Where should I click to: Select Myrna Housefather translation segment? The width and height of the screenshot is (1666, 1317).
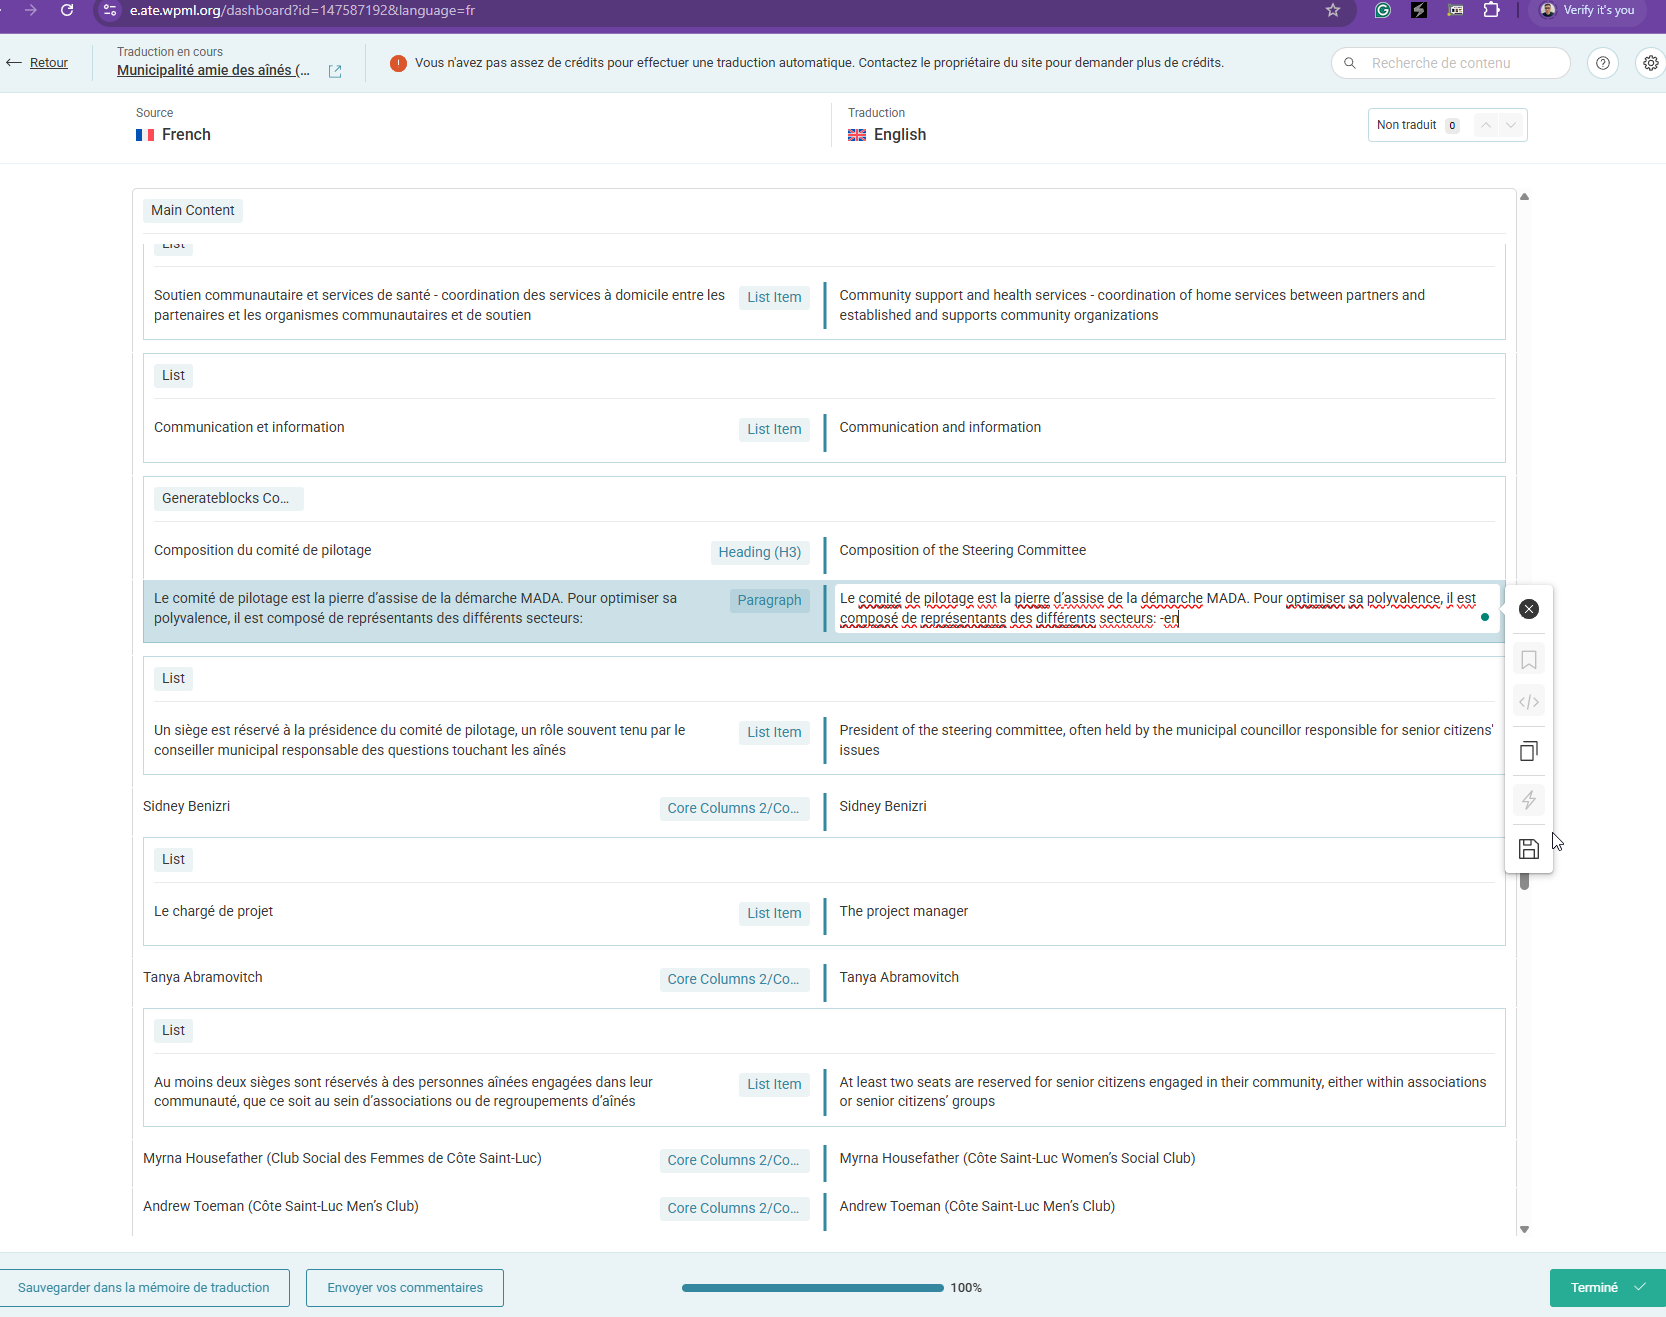point(1017,1158)
